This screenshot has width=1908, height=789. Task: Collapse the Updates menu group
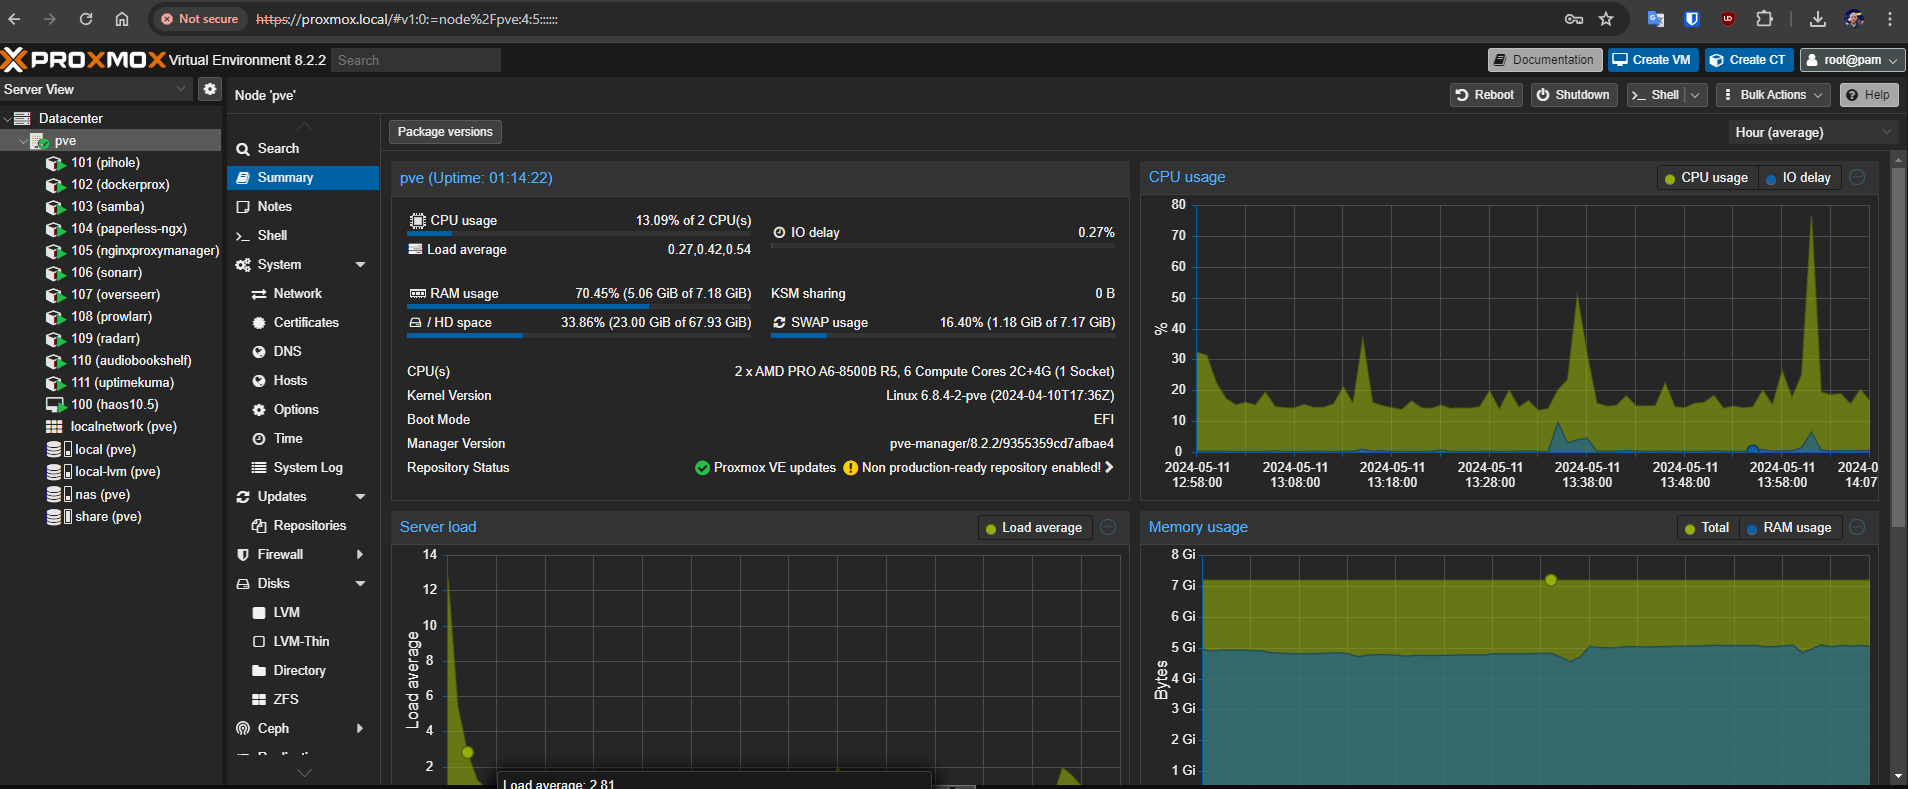coord(360,497)
